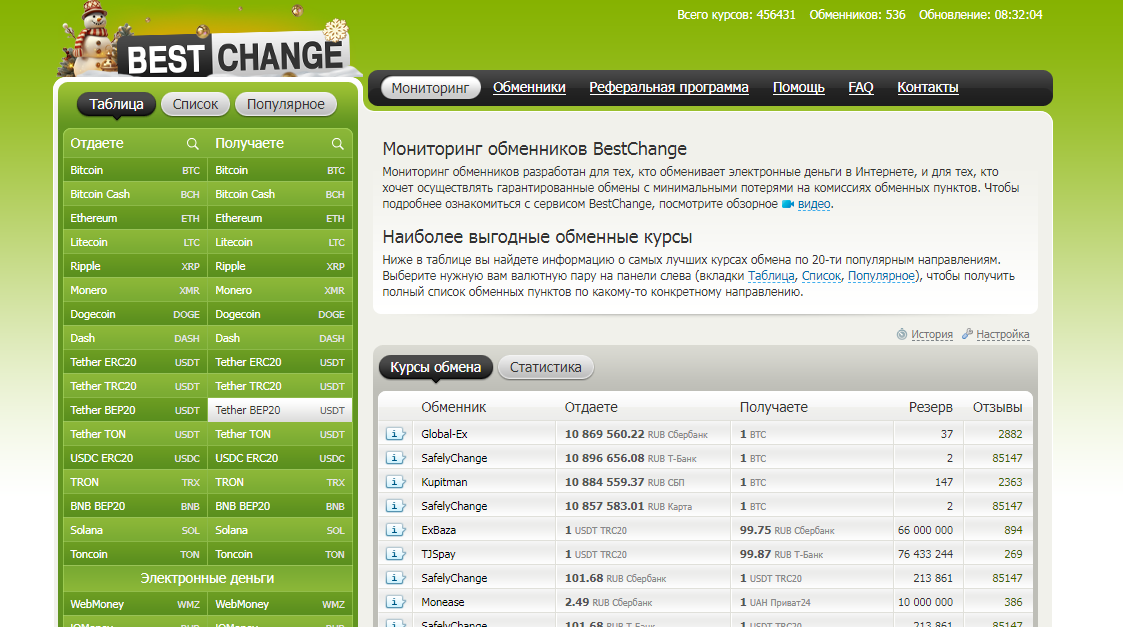Click the История clock icon
1123x627 pixels.
coord(902,334)
